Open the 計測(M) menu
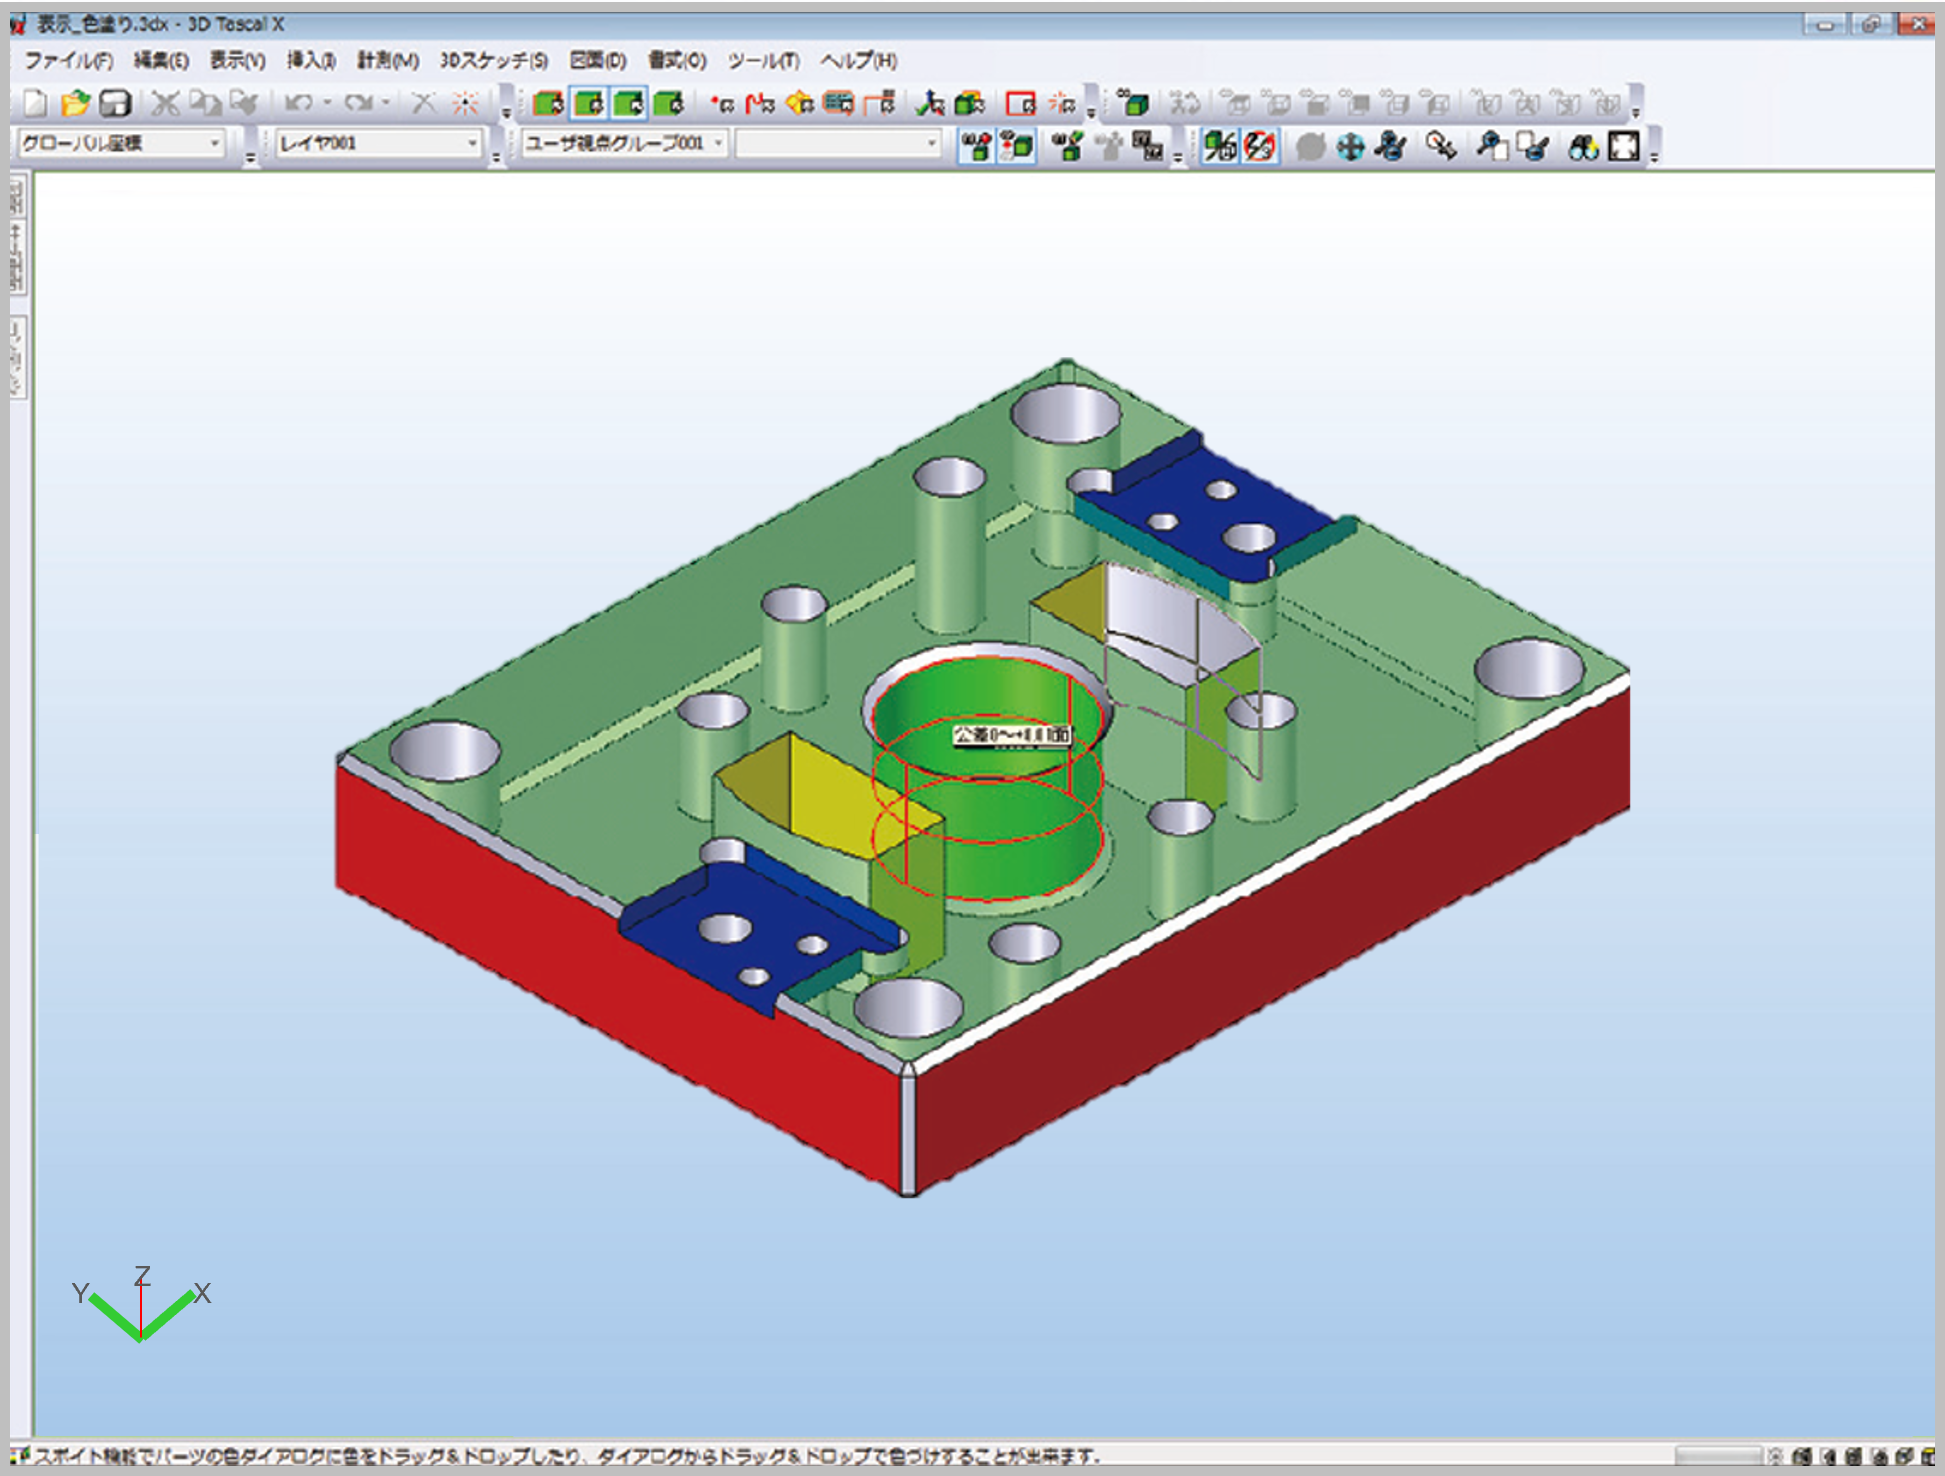The image size is (1945, 1476). click(x=388, y=61)
